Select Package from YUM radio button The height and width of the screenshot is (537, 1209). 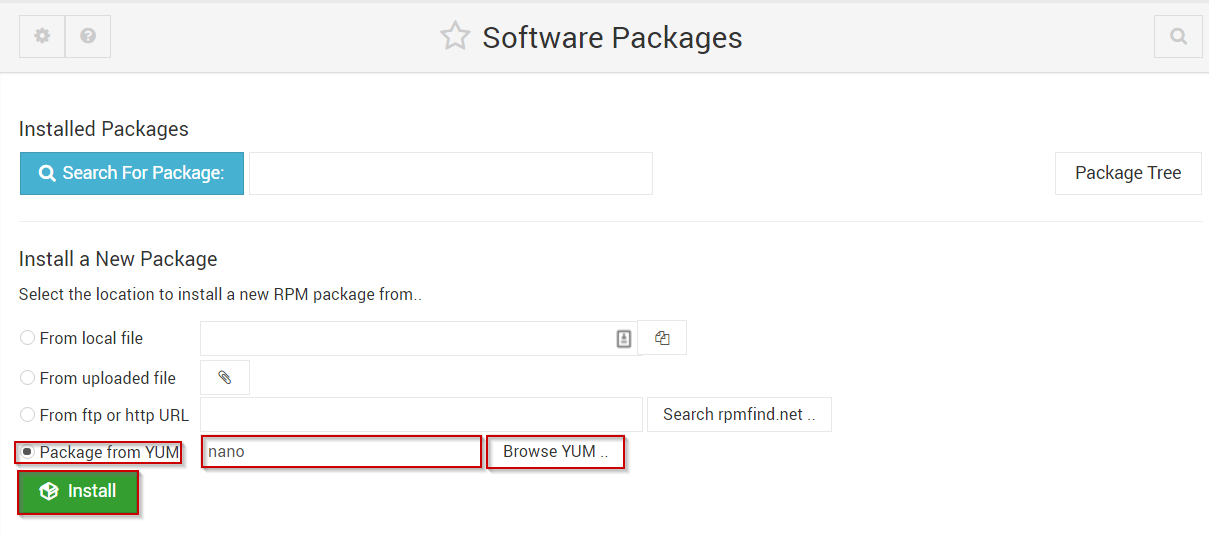pos(27,452)
